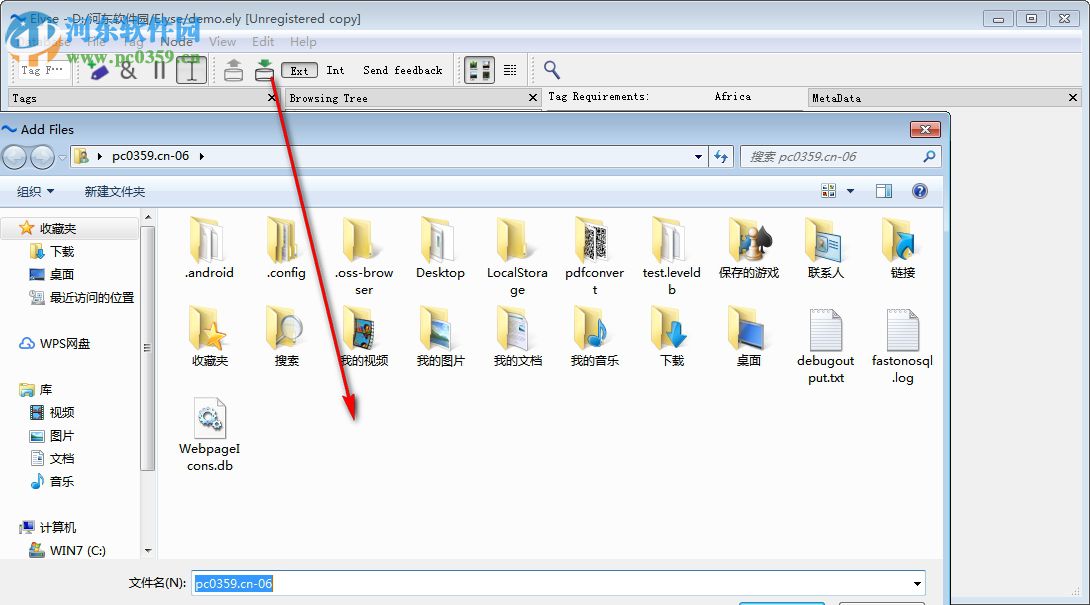The width and height of the screenshot is (1090, 605).
Task: Select 图片 library in sidebar
Action: coord(52,435)
